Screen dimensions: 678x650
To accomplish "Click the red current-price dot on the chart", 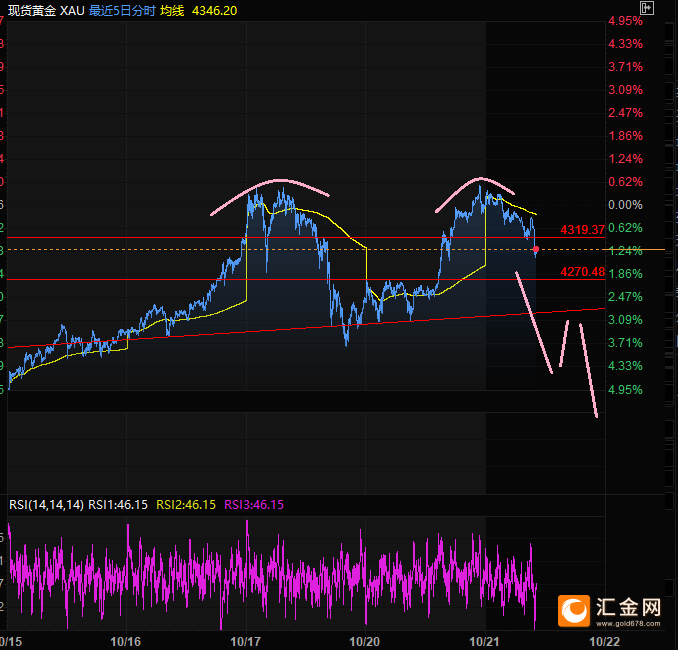I will (x=536, y=249).
